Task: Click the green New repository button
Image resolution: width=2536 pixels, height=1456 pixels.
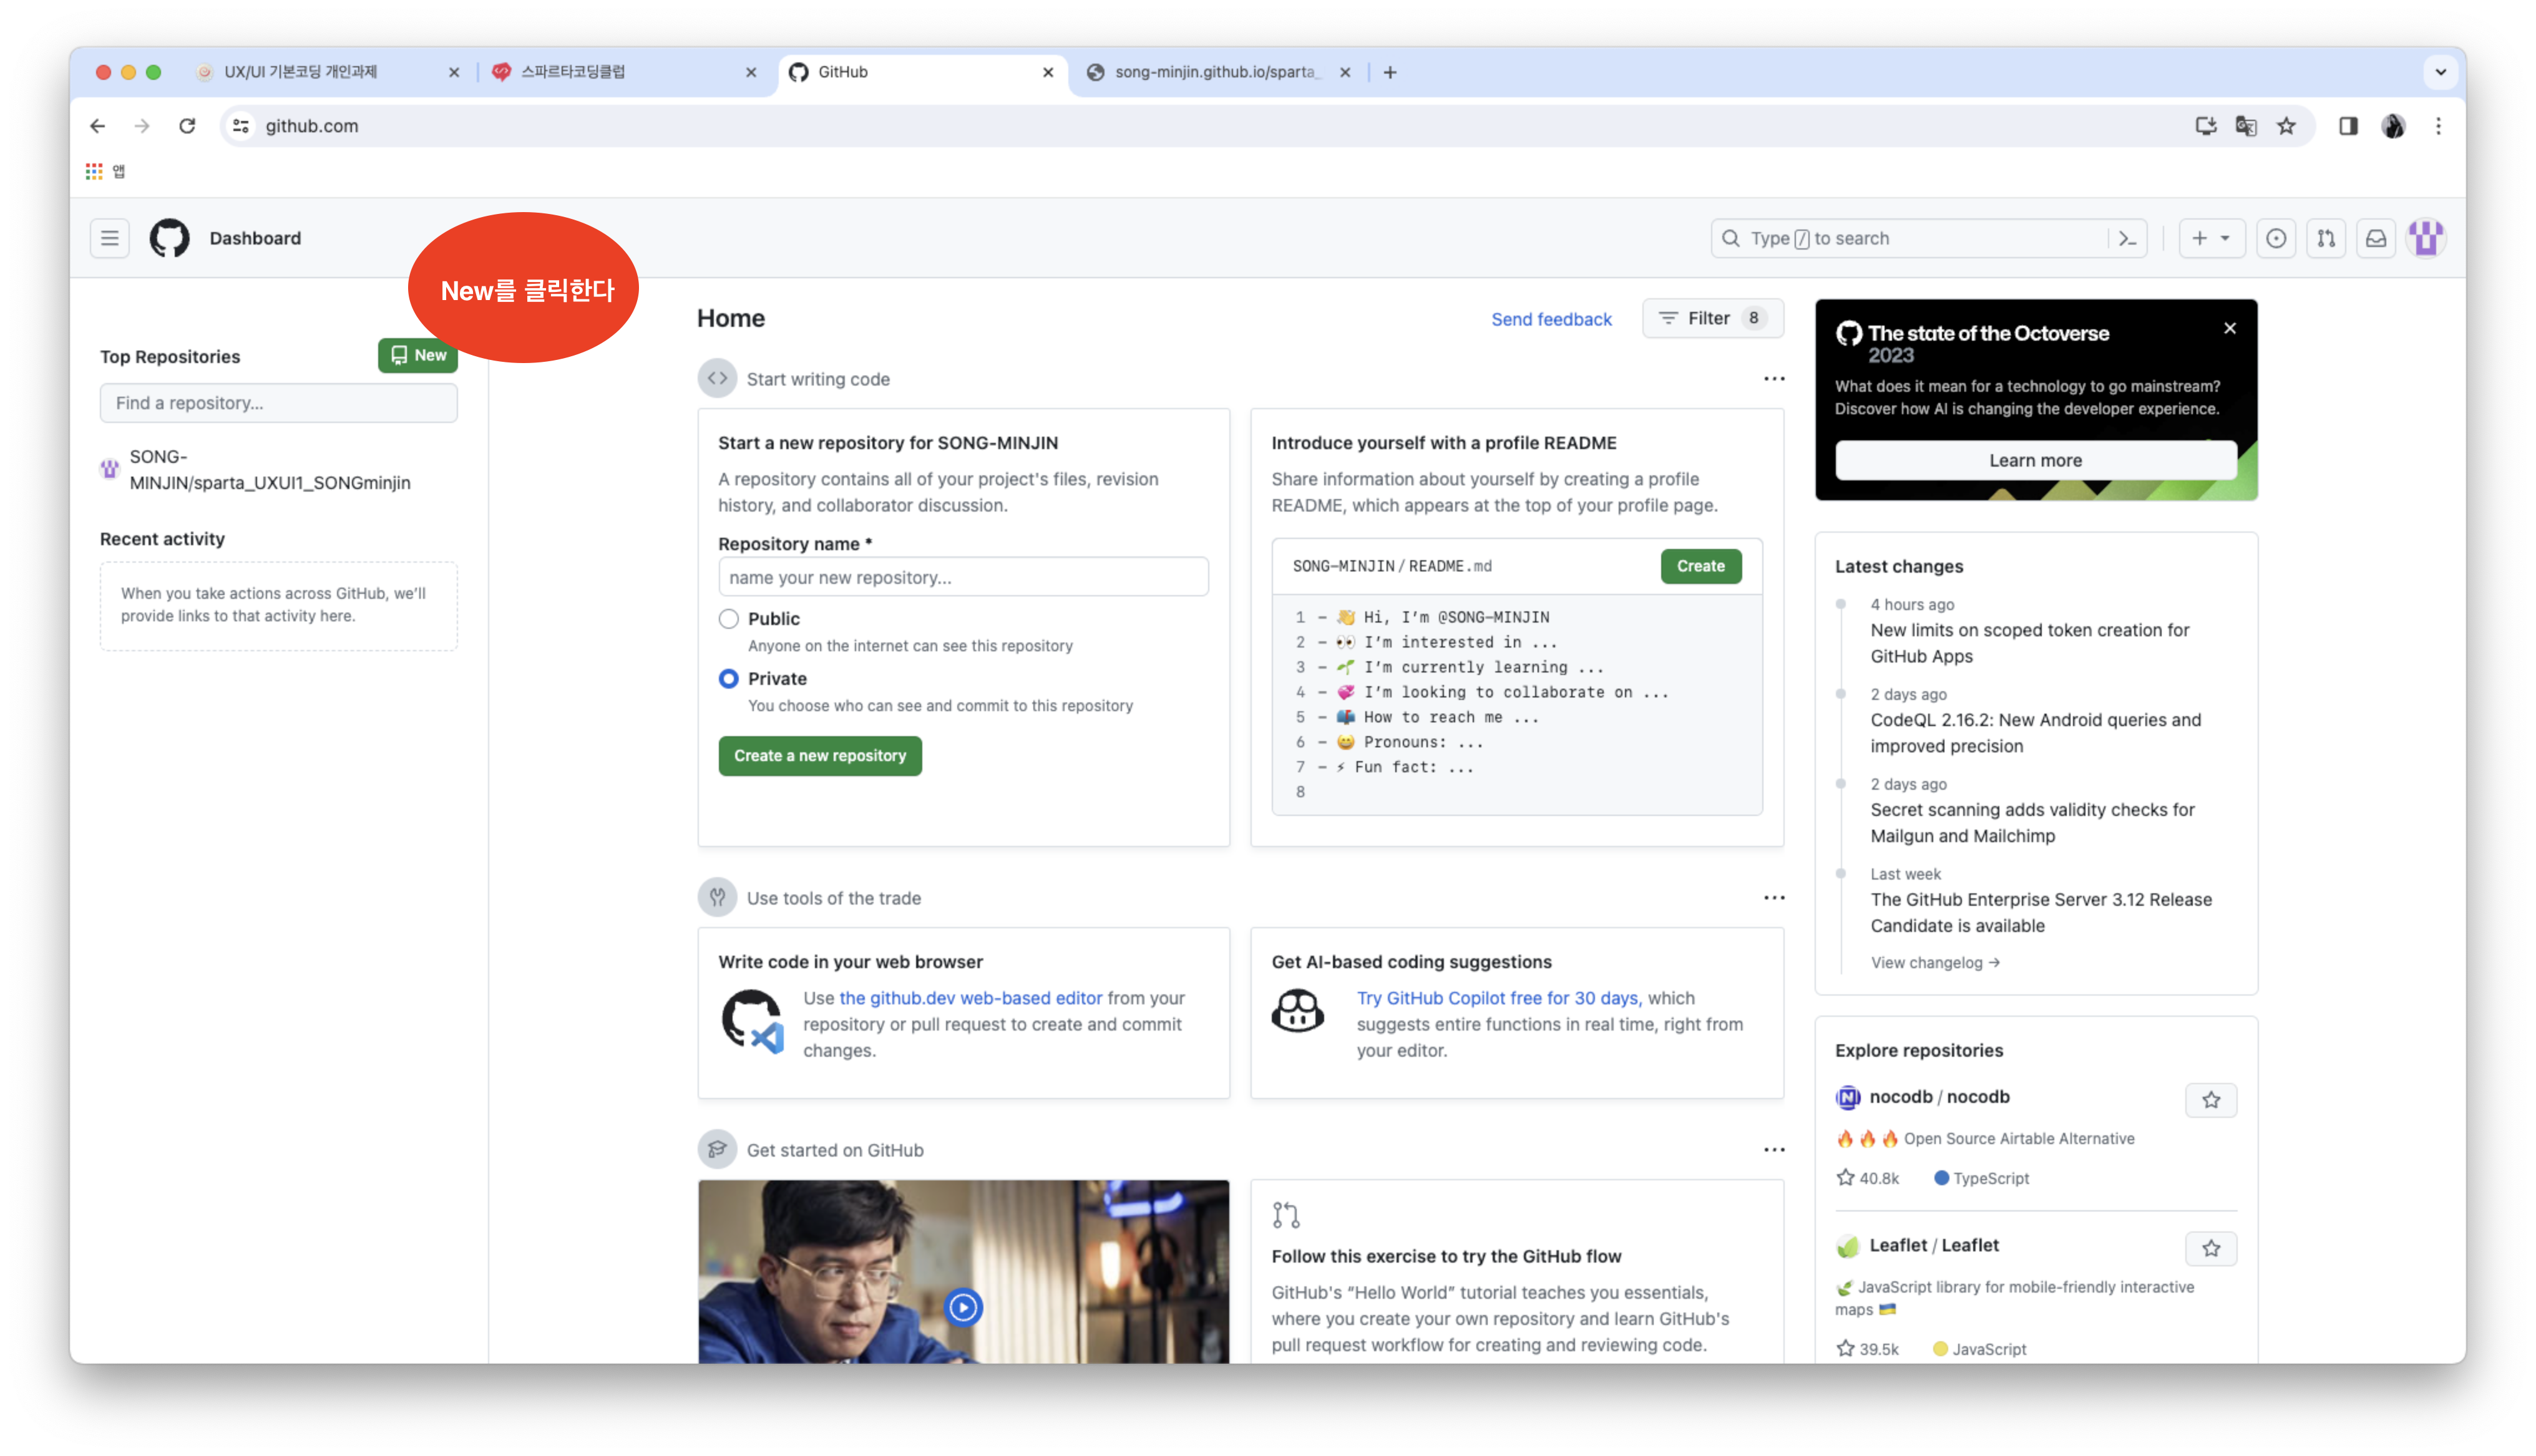Action: pos(418,355)
